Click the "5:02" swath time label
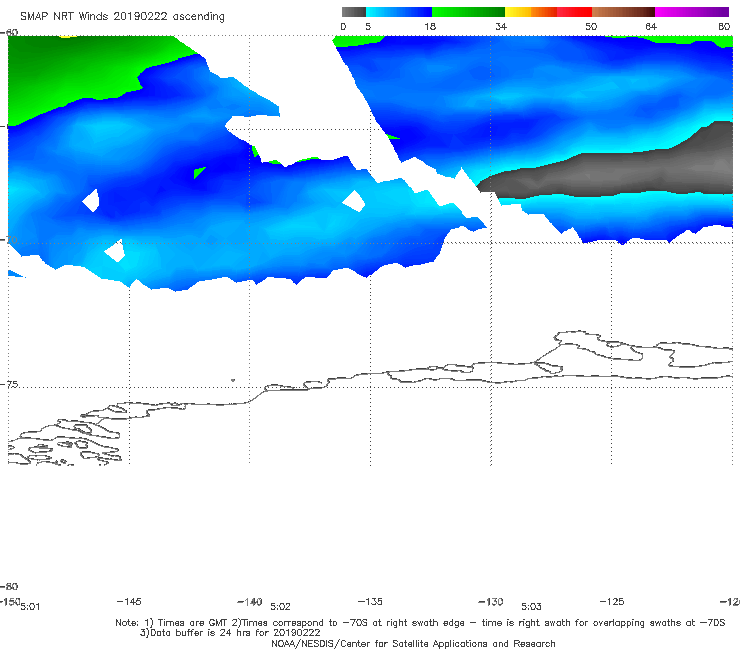This screenshot has height=650, width=740. click(x=280, y=607)
